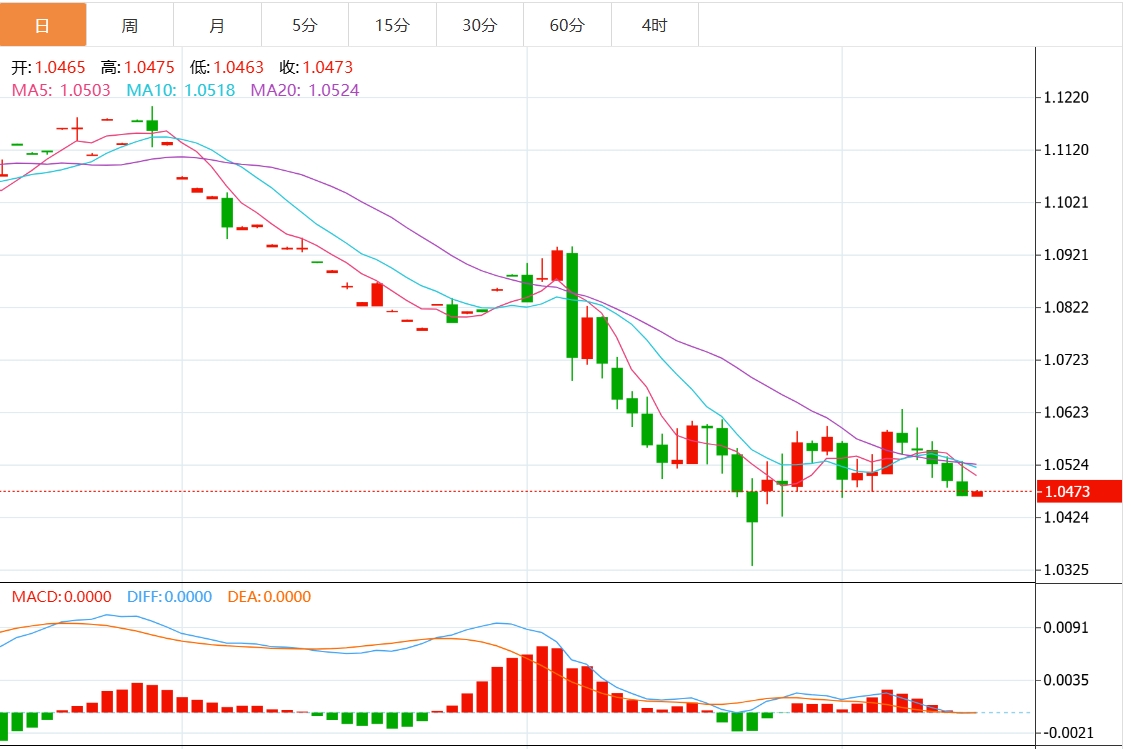Open the 60分 timeframe tab
1131x749 pixels.
567,25
